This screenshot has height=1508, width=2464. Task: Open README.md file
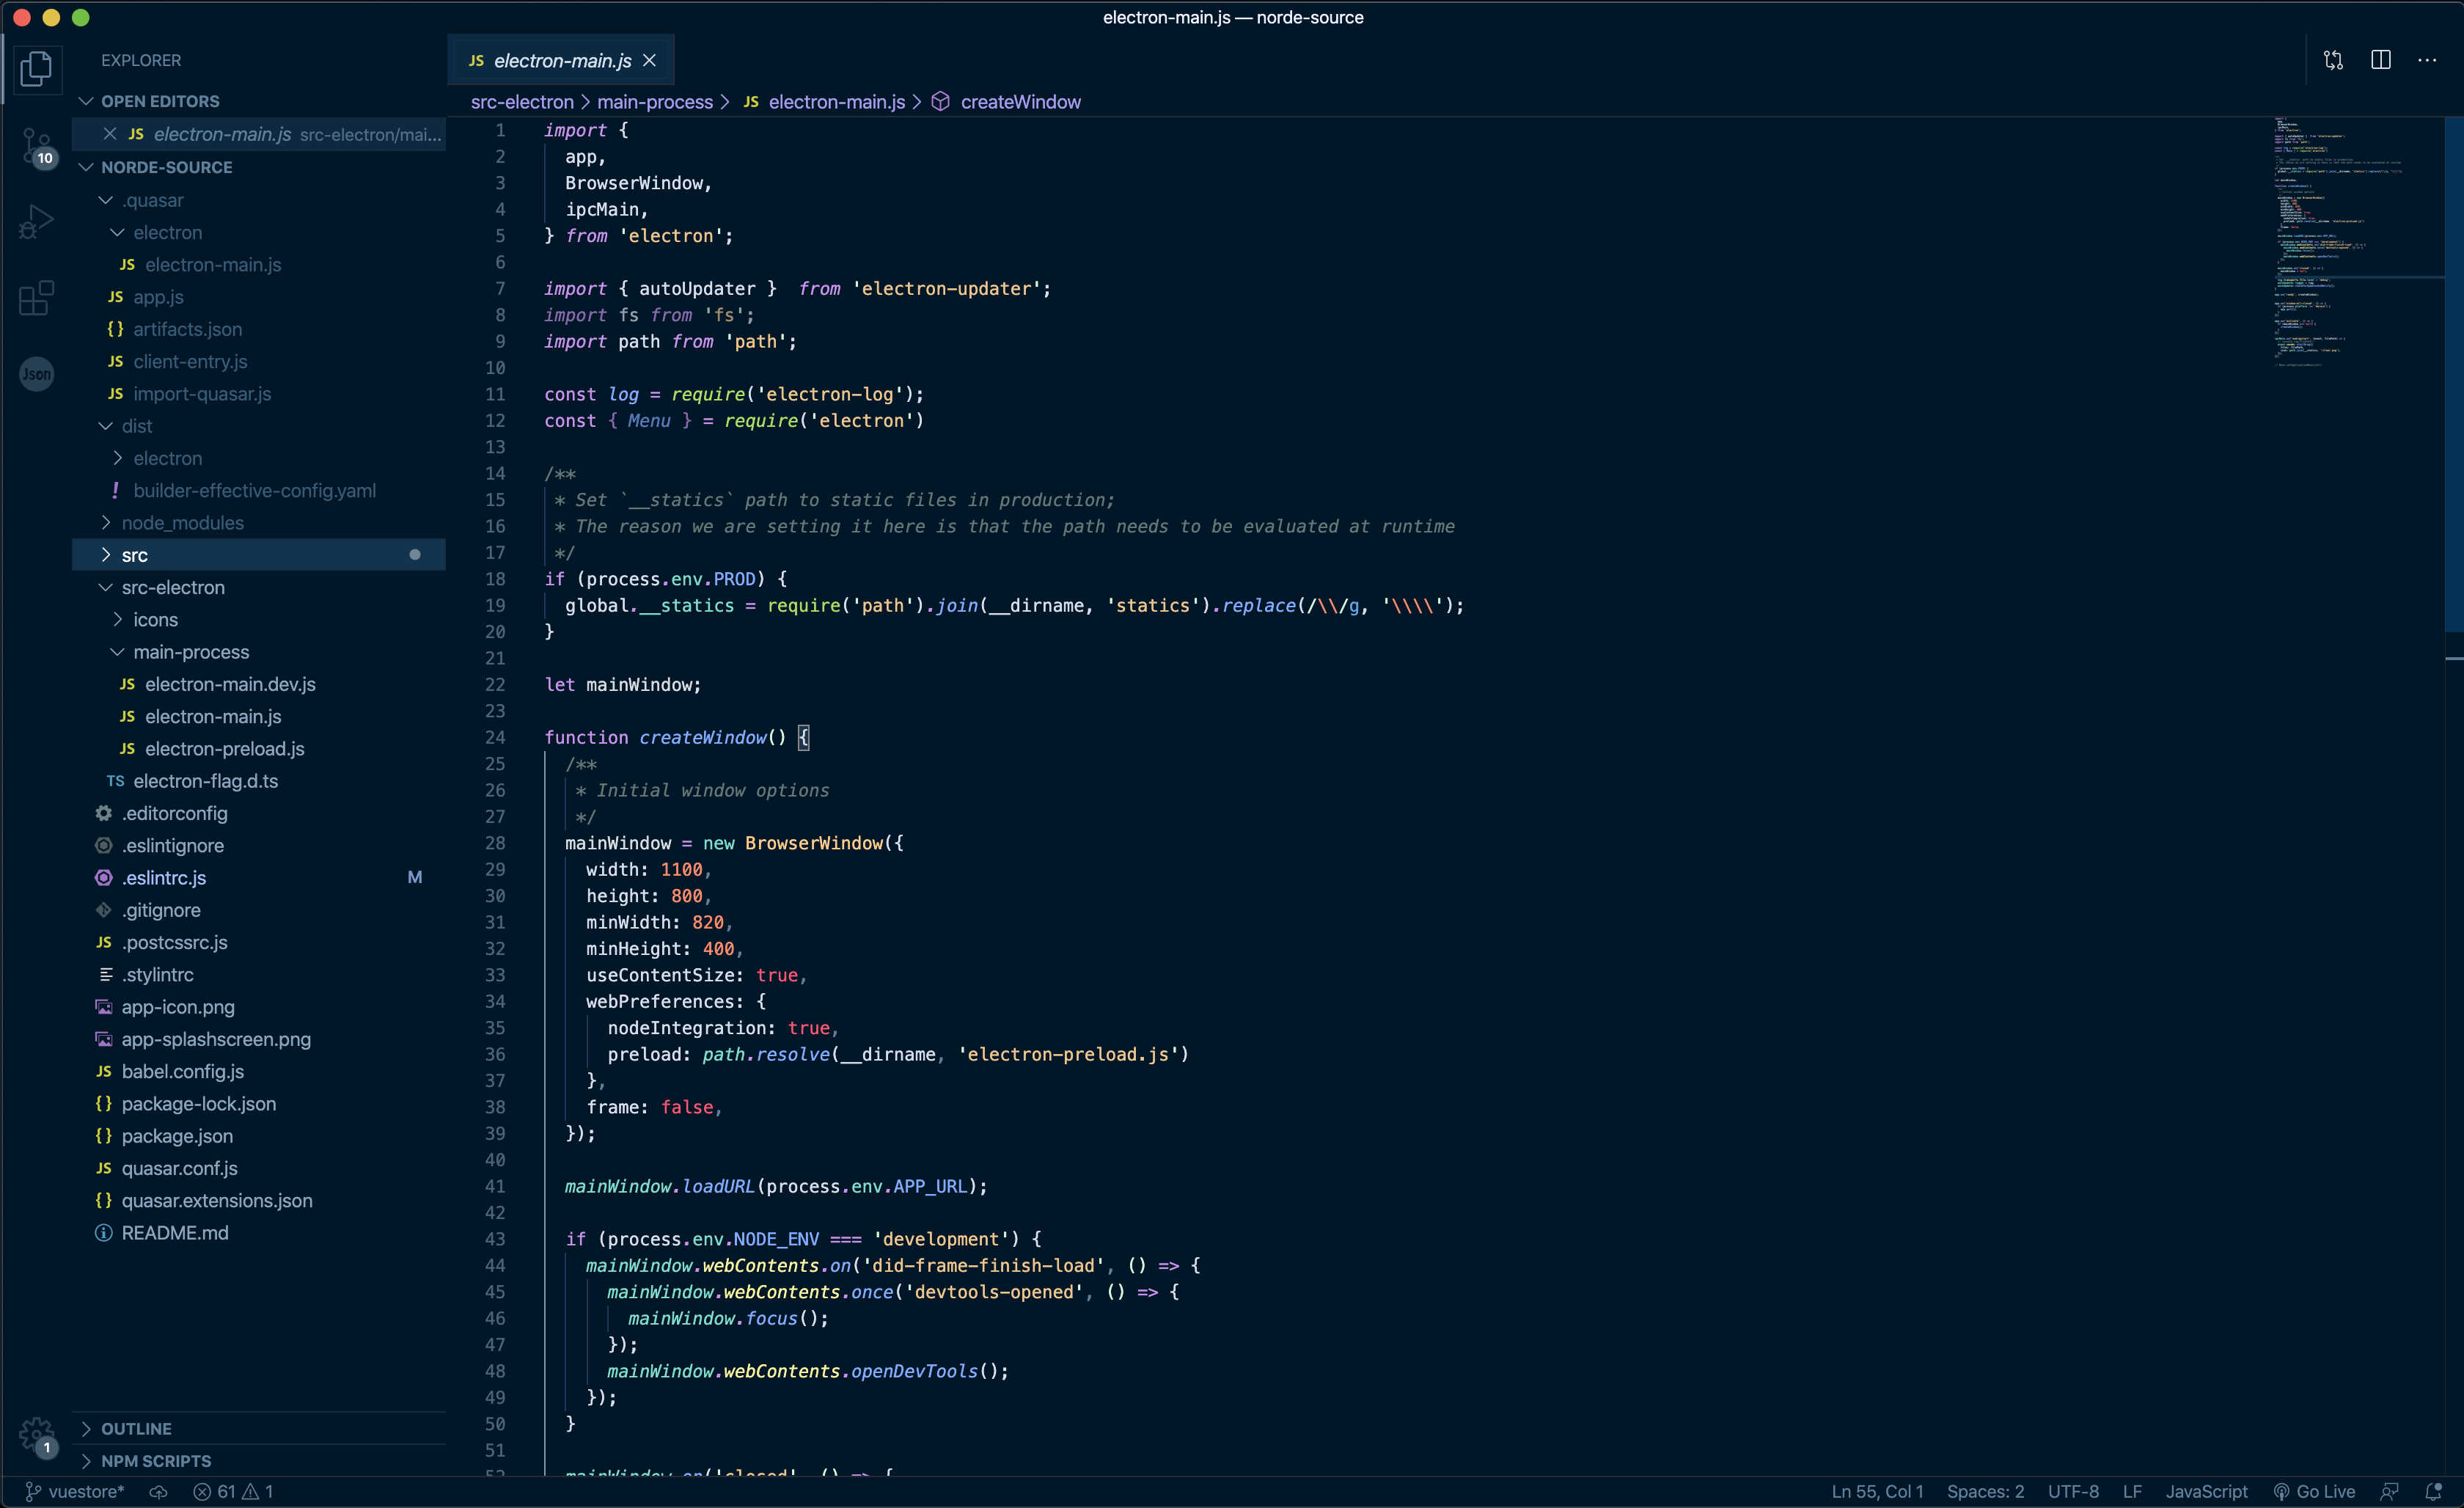click(x=259, y=1233)
